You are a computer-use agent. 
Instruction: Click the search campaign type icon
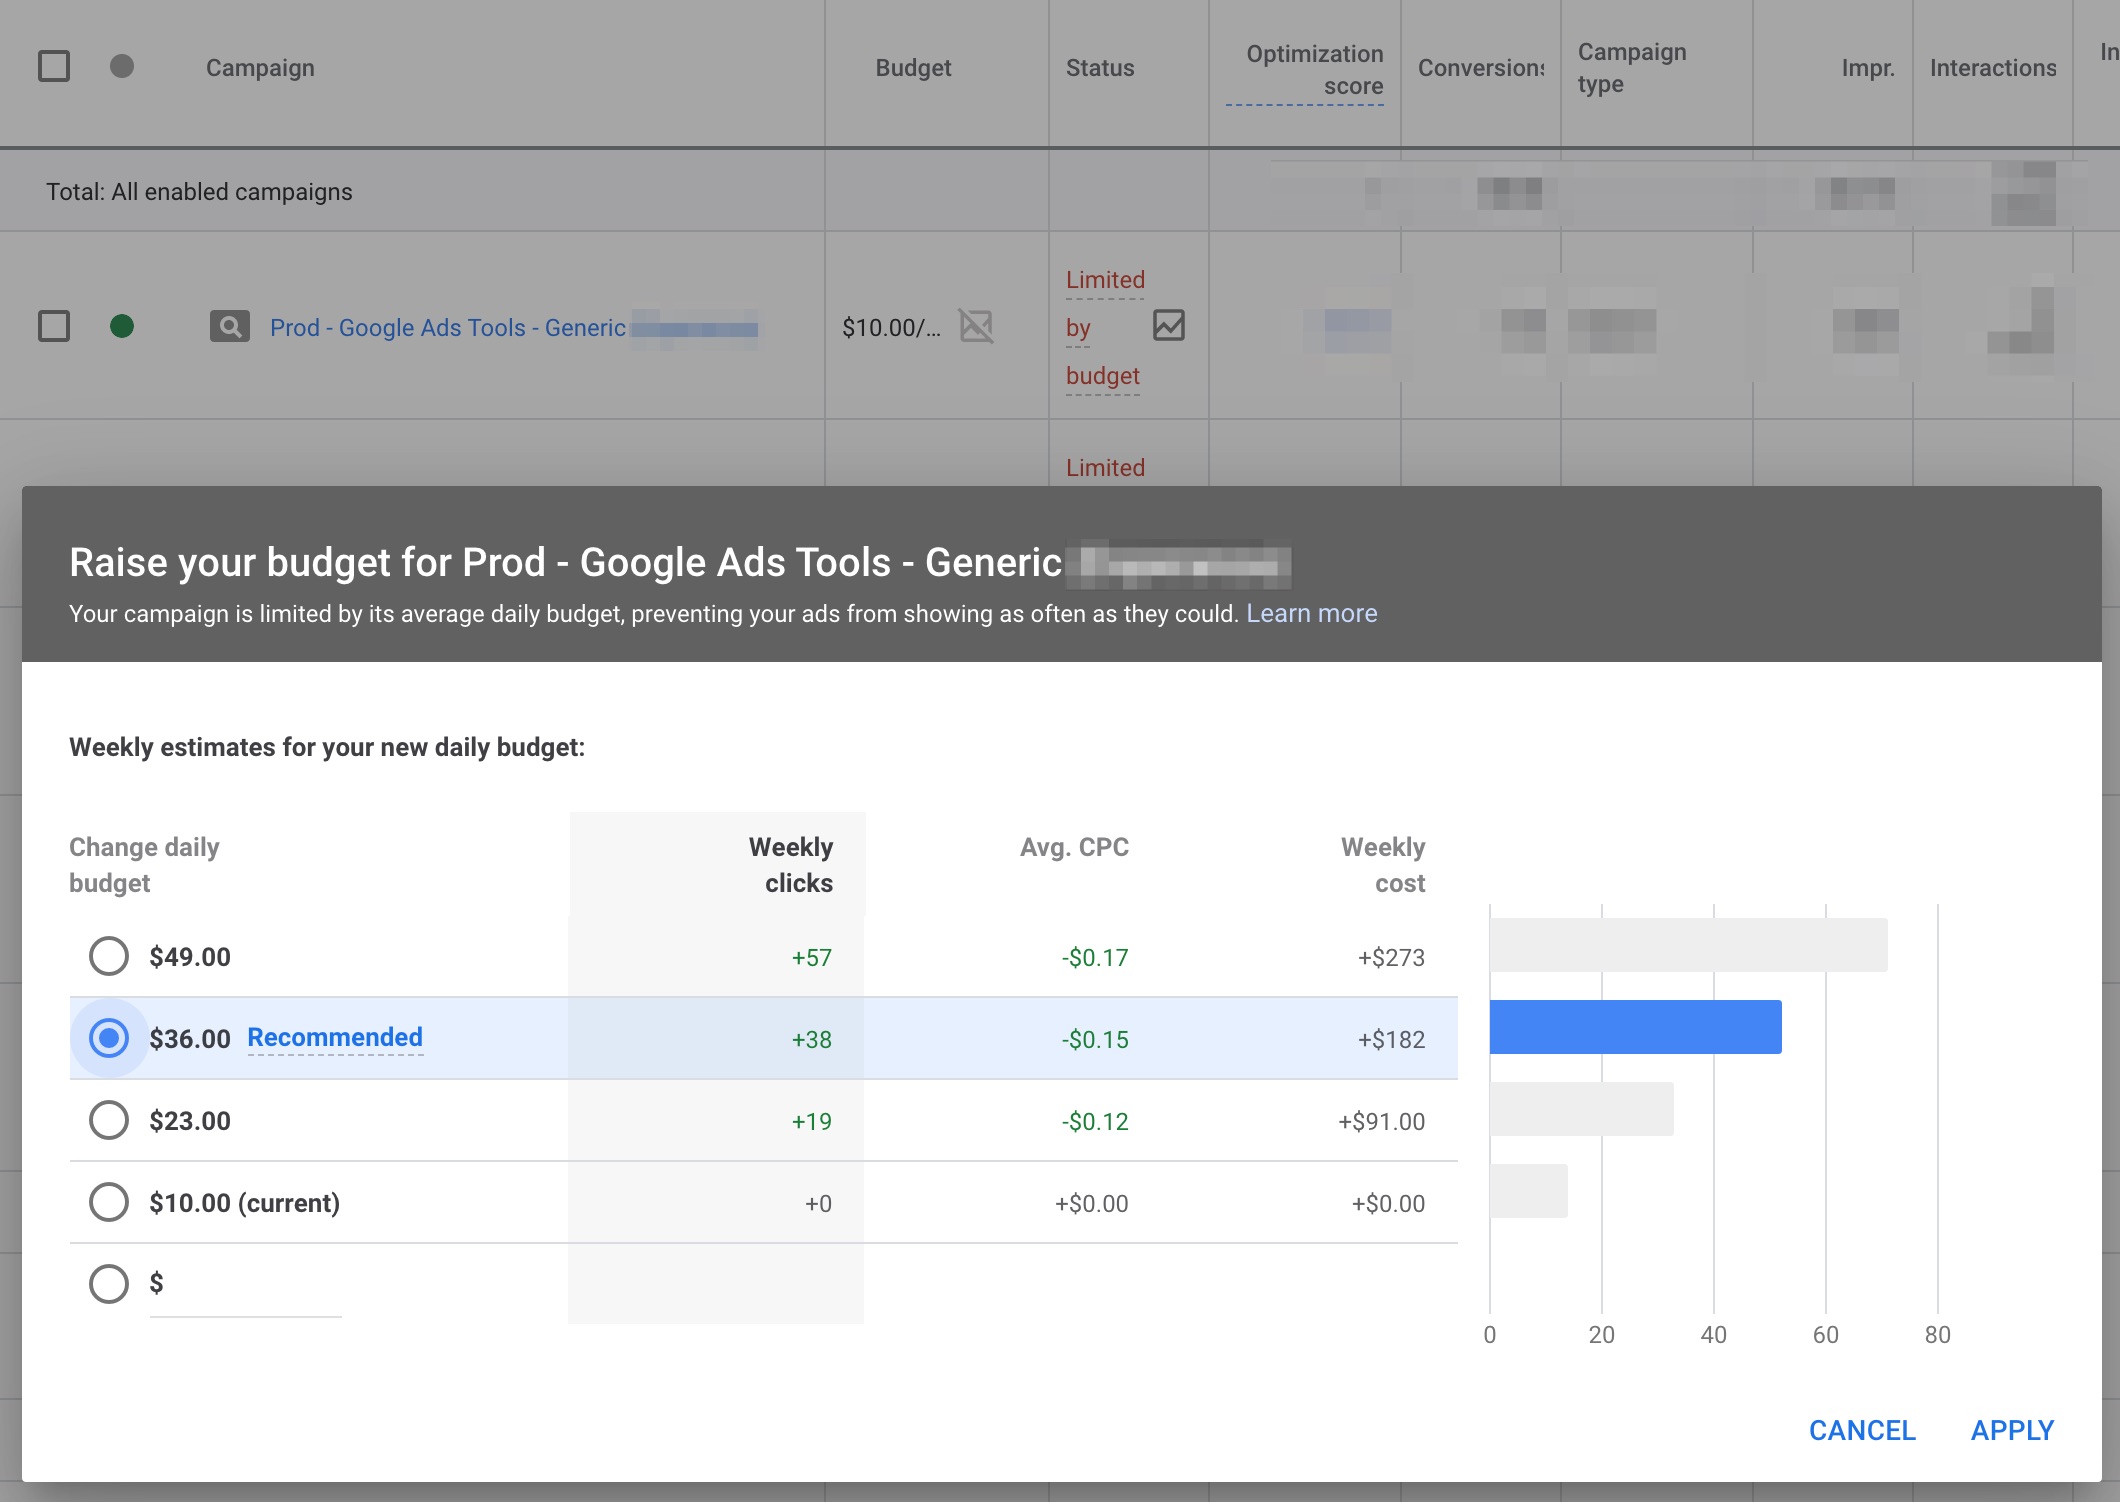[x=229, y=326]
